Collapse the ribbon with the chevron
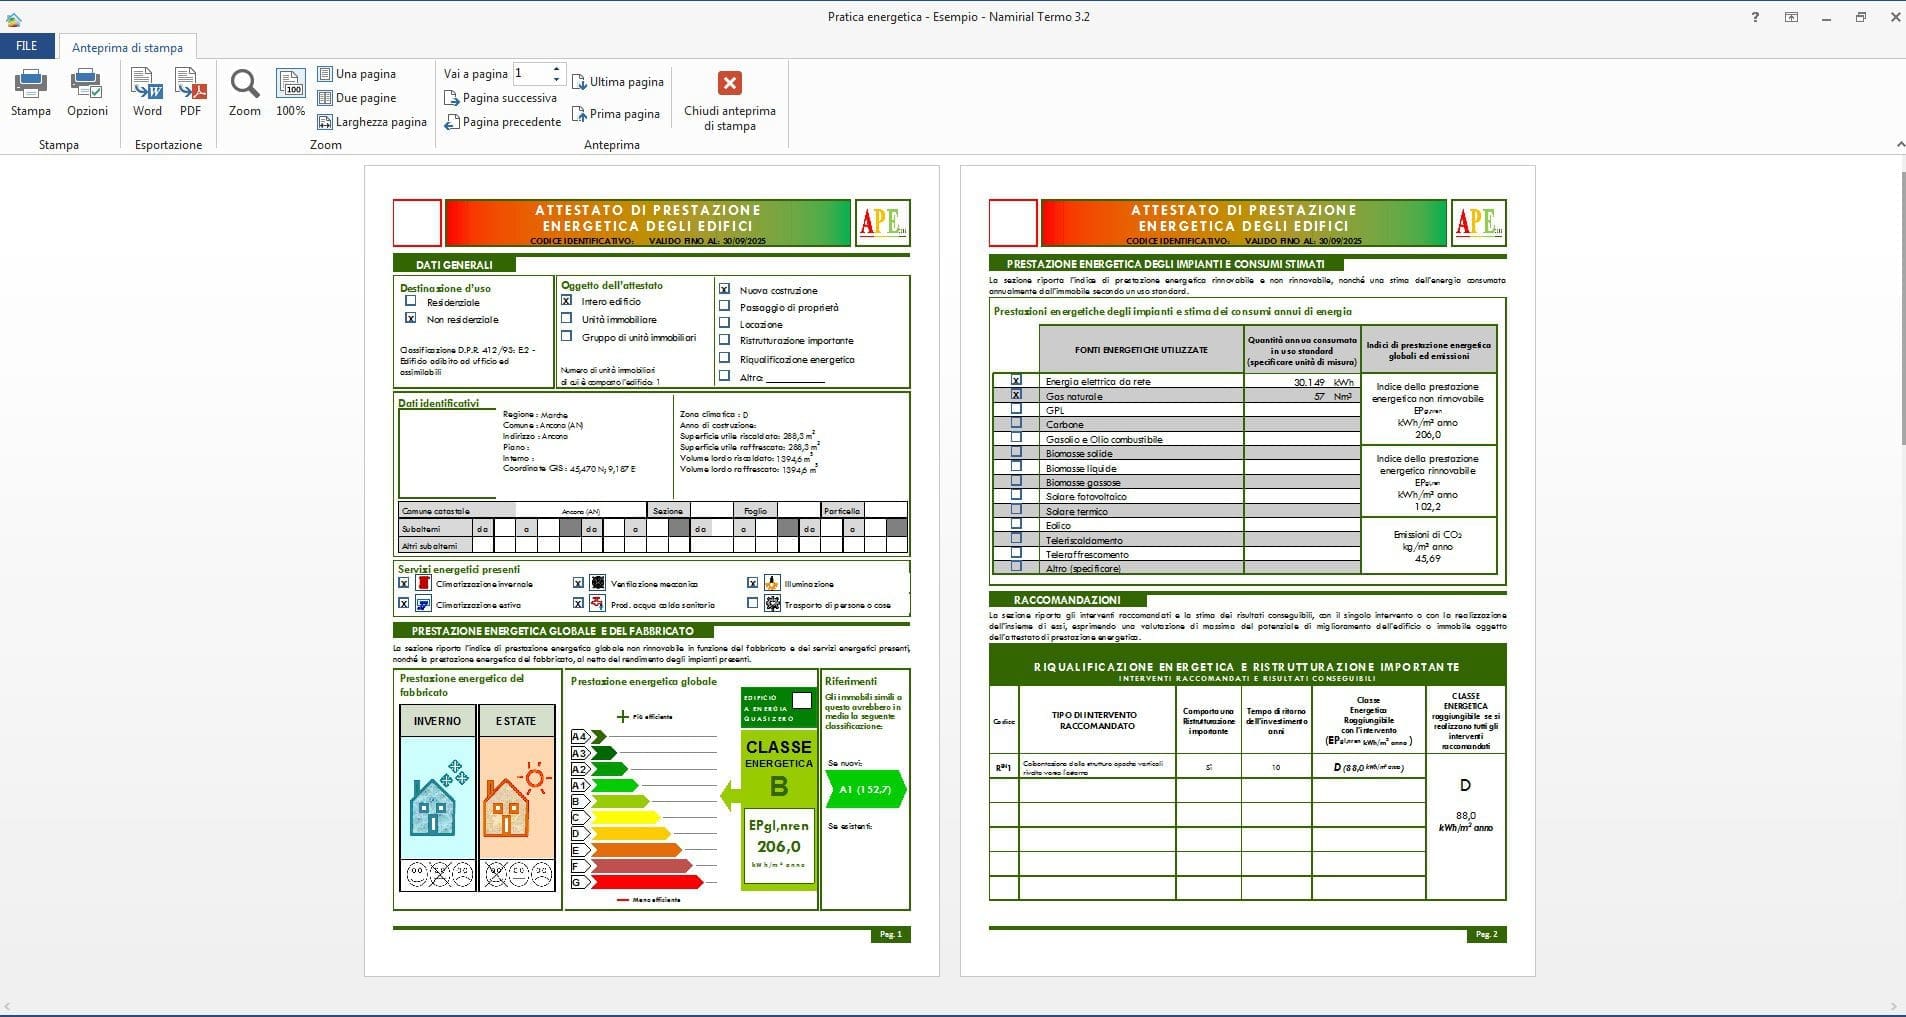 coord(1900,145)
